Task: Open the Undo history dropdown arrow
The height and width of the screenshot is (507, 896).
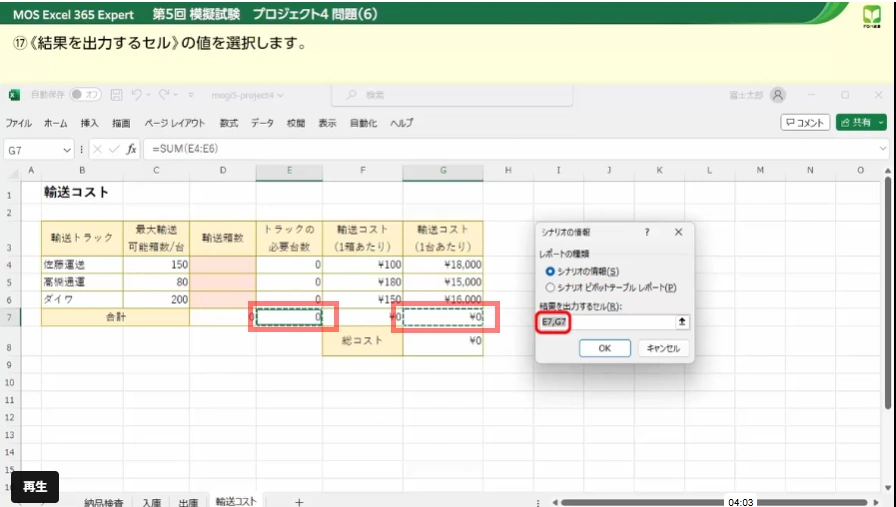Action: pyautogui.click(x=148, y=95)
